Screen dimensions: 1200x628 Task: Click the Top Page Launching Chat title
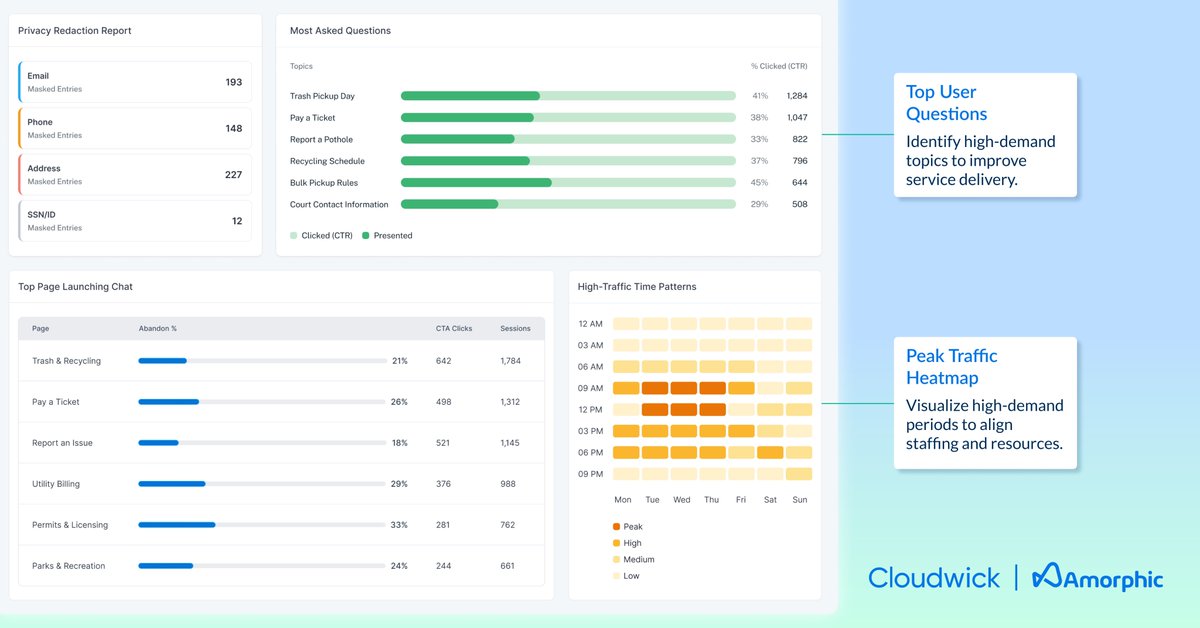click(75, 287)
